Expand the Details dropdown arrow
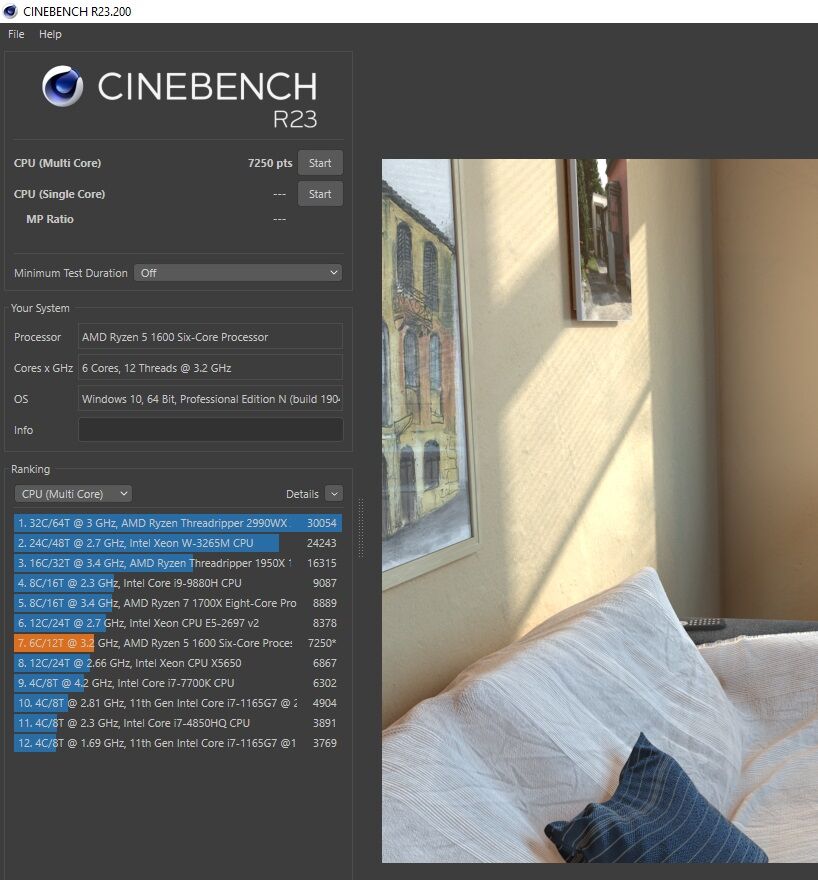 (334, 494)
